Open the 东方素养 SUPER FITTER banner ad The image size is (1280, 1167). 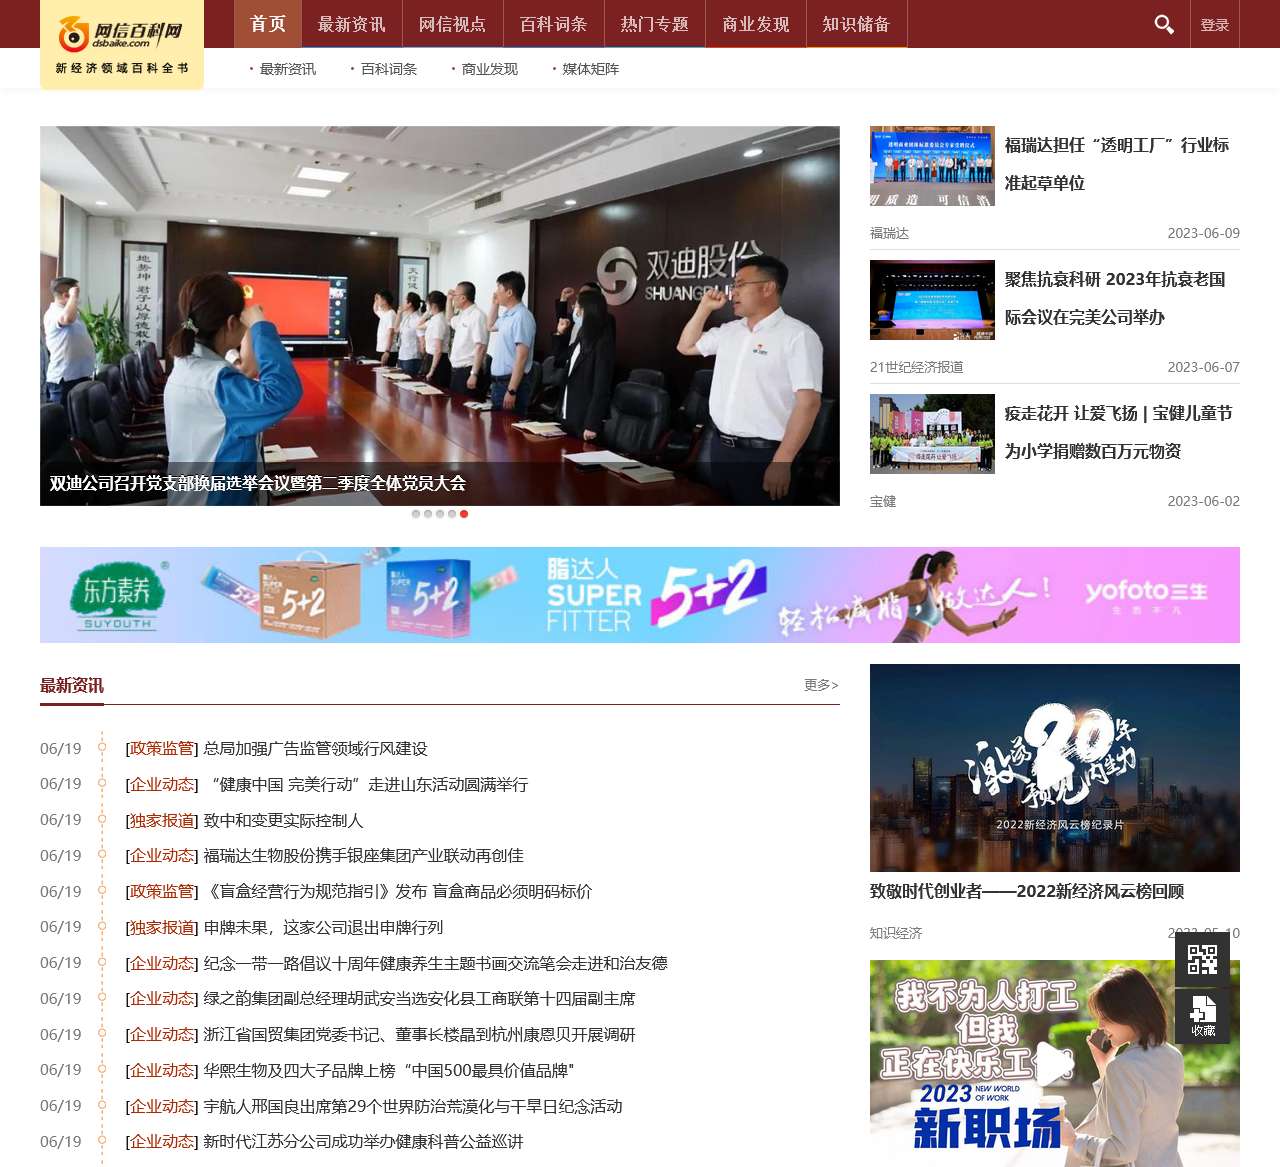[640, 595]
